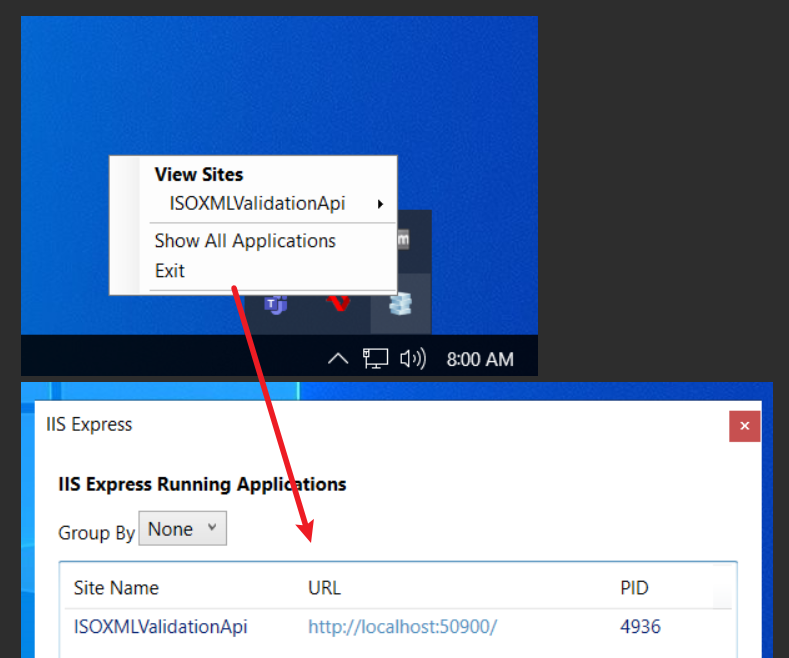Image resolution: width=789 pixels, height=658 pixels.
Task: Click the red tray icon beside Teams
Action: click(x=338, y=303)
